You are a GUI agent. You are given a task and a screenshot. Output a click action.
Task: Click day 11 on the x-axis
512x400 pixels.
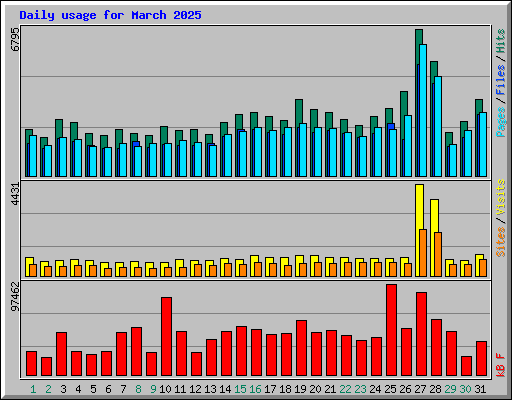point(180,389)
